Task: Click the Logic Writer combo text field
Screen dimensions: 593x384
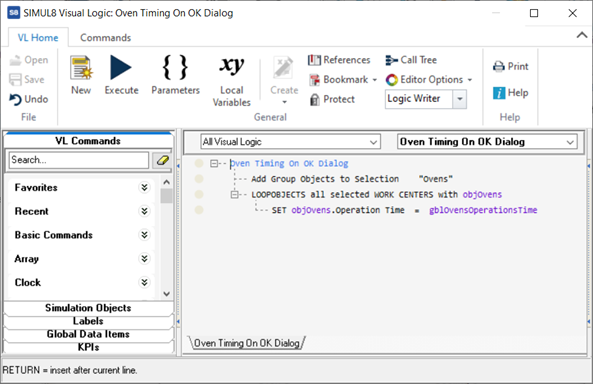Action: (419, 99)
